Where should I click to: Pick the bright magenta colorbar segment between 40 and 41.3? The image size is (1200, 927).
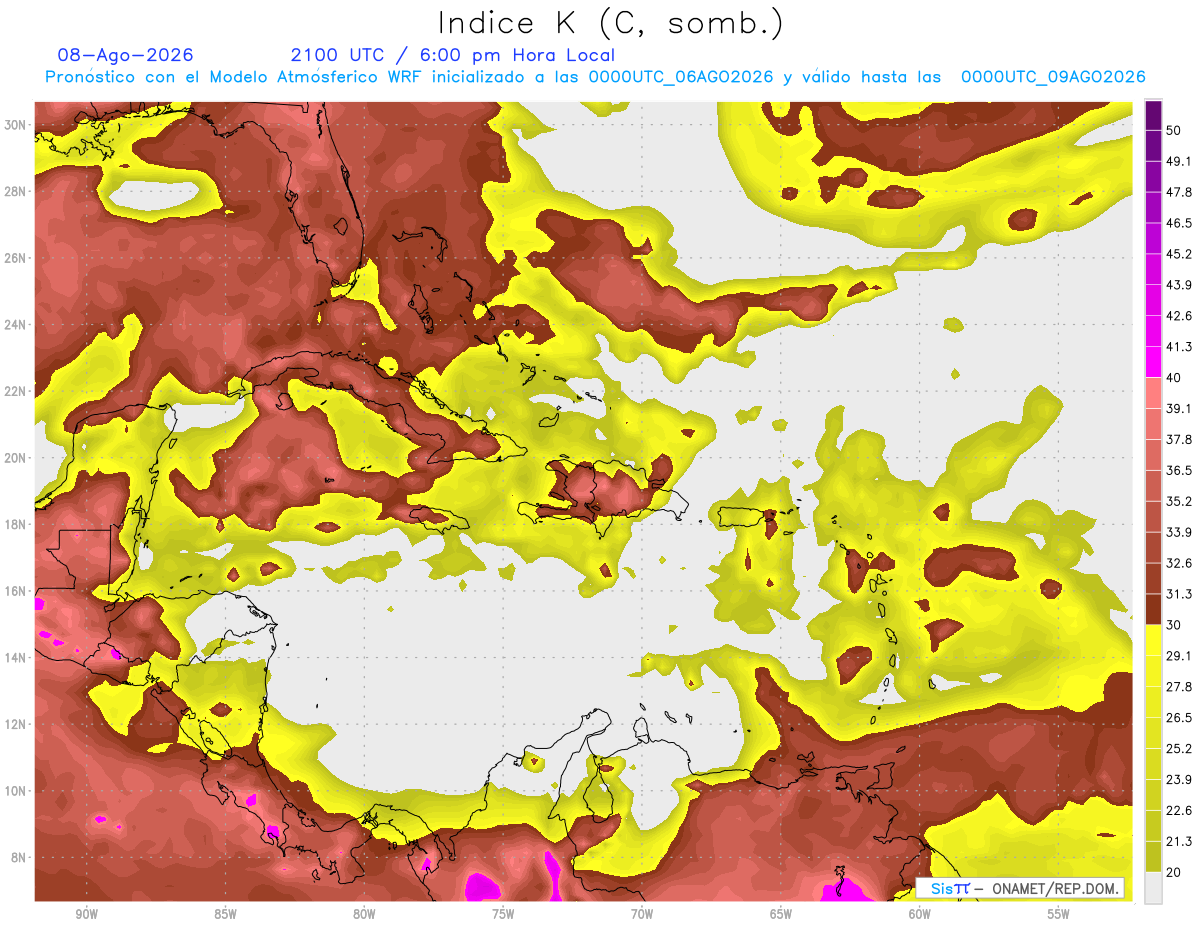[1153, 362]
